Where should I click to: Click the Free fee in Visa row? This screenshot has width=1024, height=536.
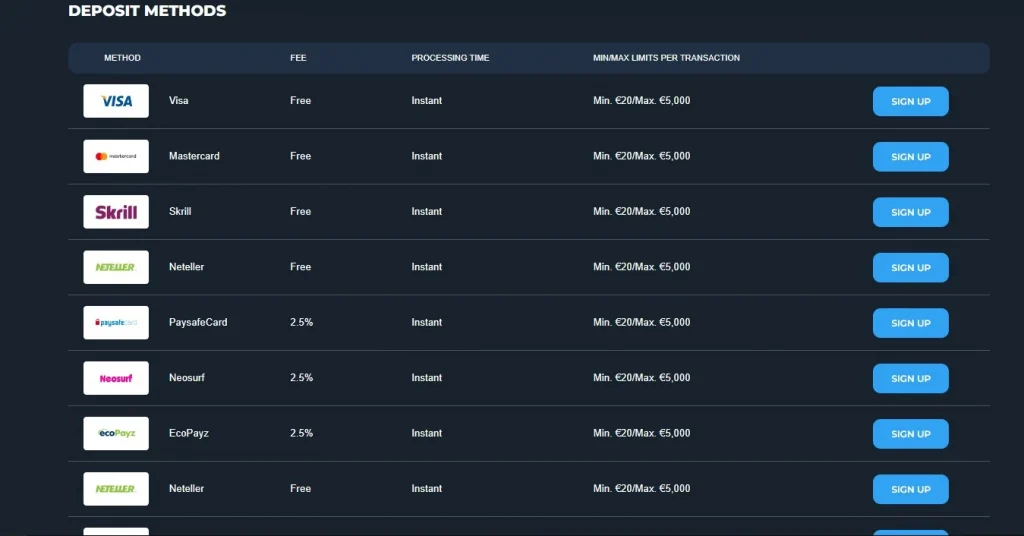tap(300, 101)
